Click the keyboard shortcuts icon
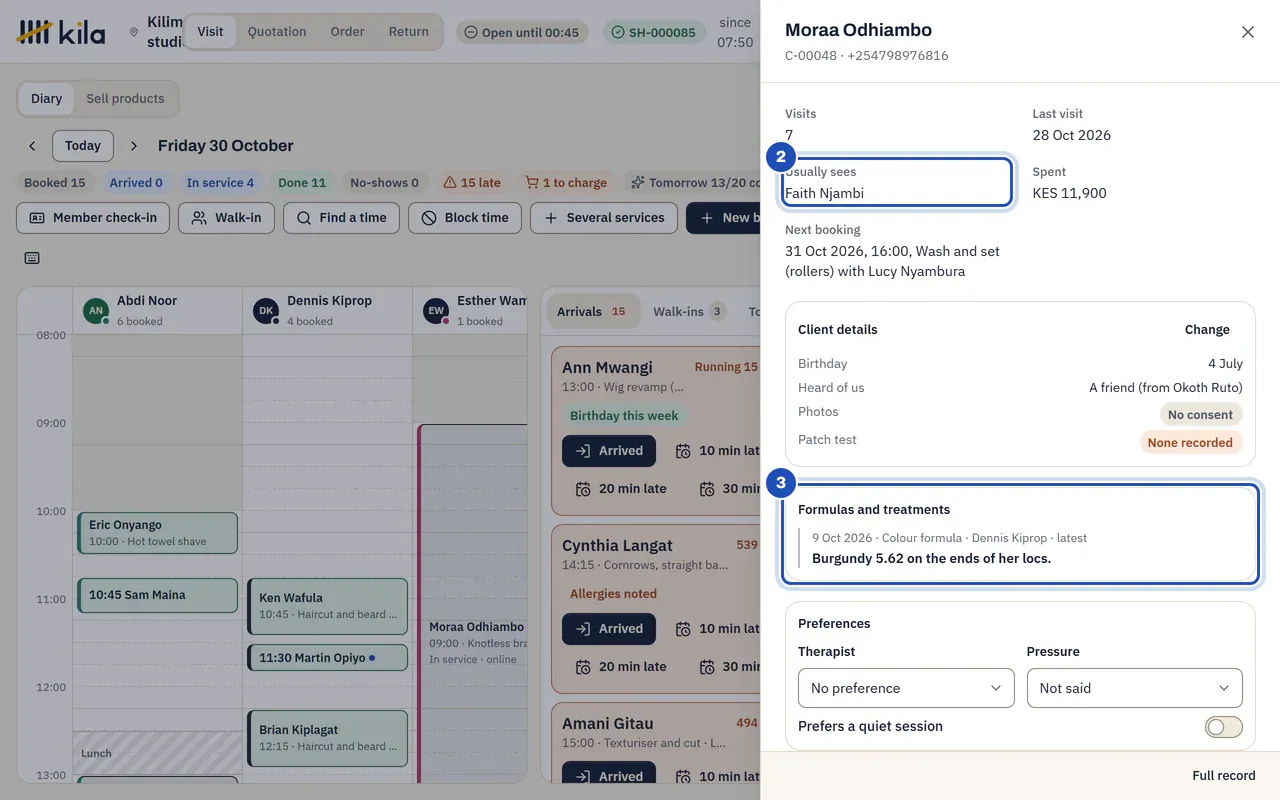 pyautogui.click(x=32, y=258)
